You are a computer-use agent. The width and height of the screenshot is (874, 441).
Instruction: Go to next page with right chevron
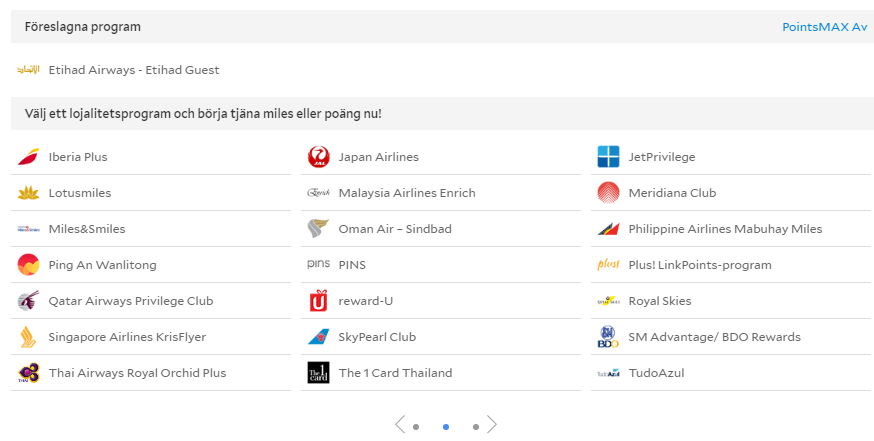492,425
